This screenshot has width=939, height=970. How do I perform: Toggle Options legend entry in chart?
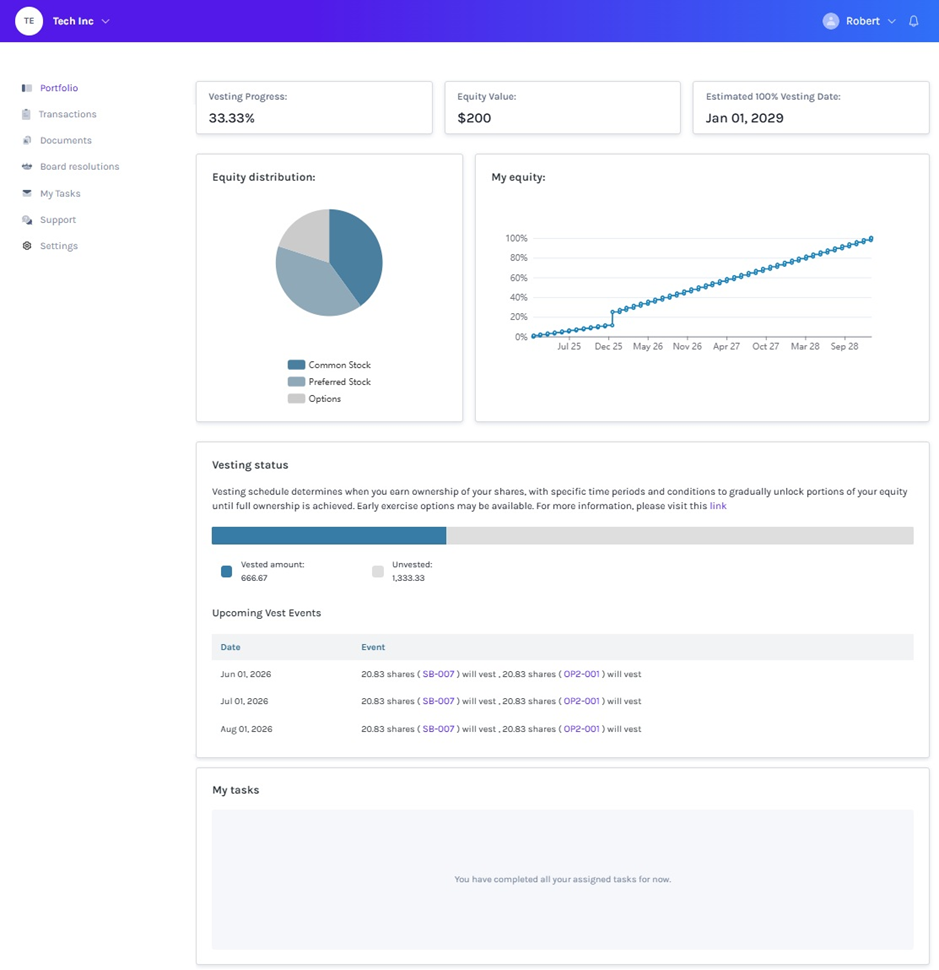tap(314, 398)
